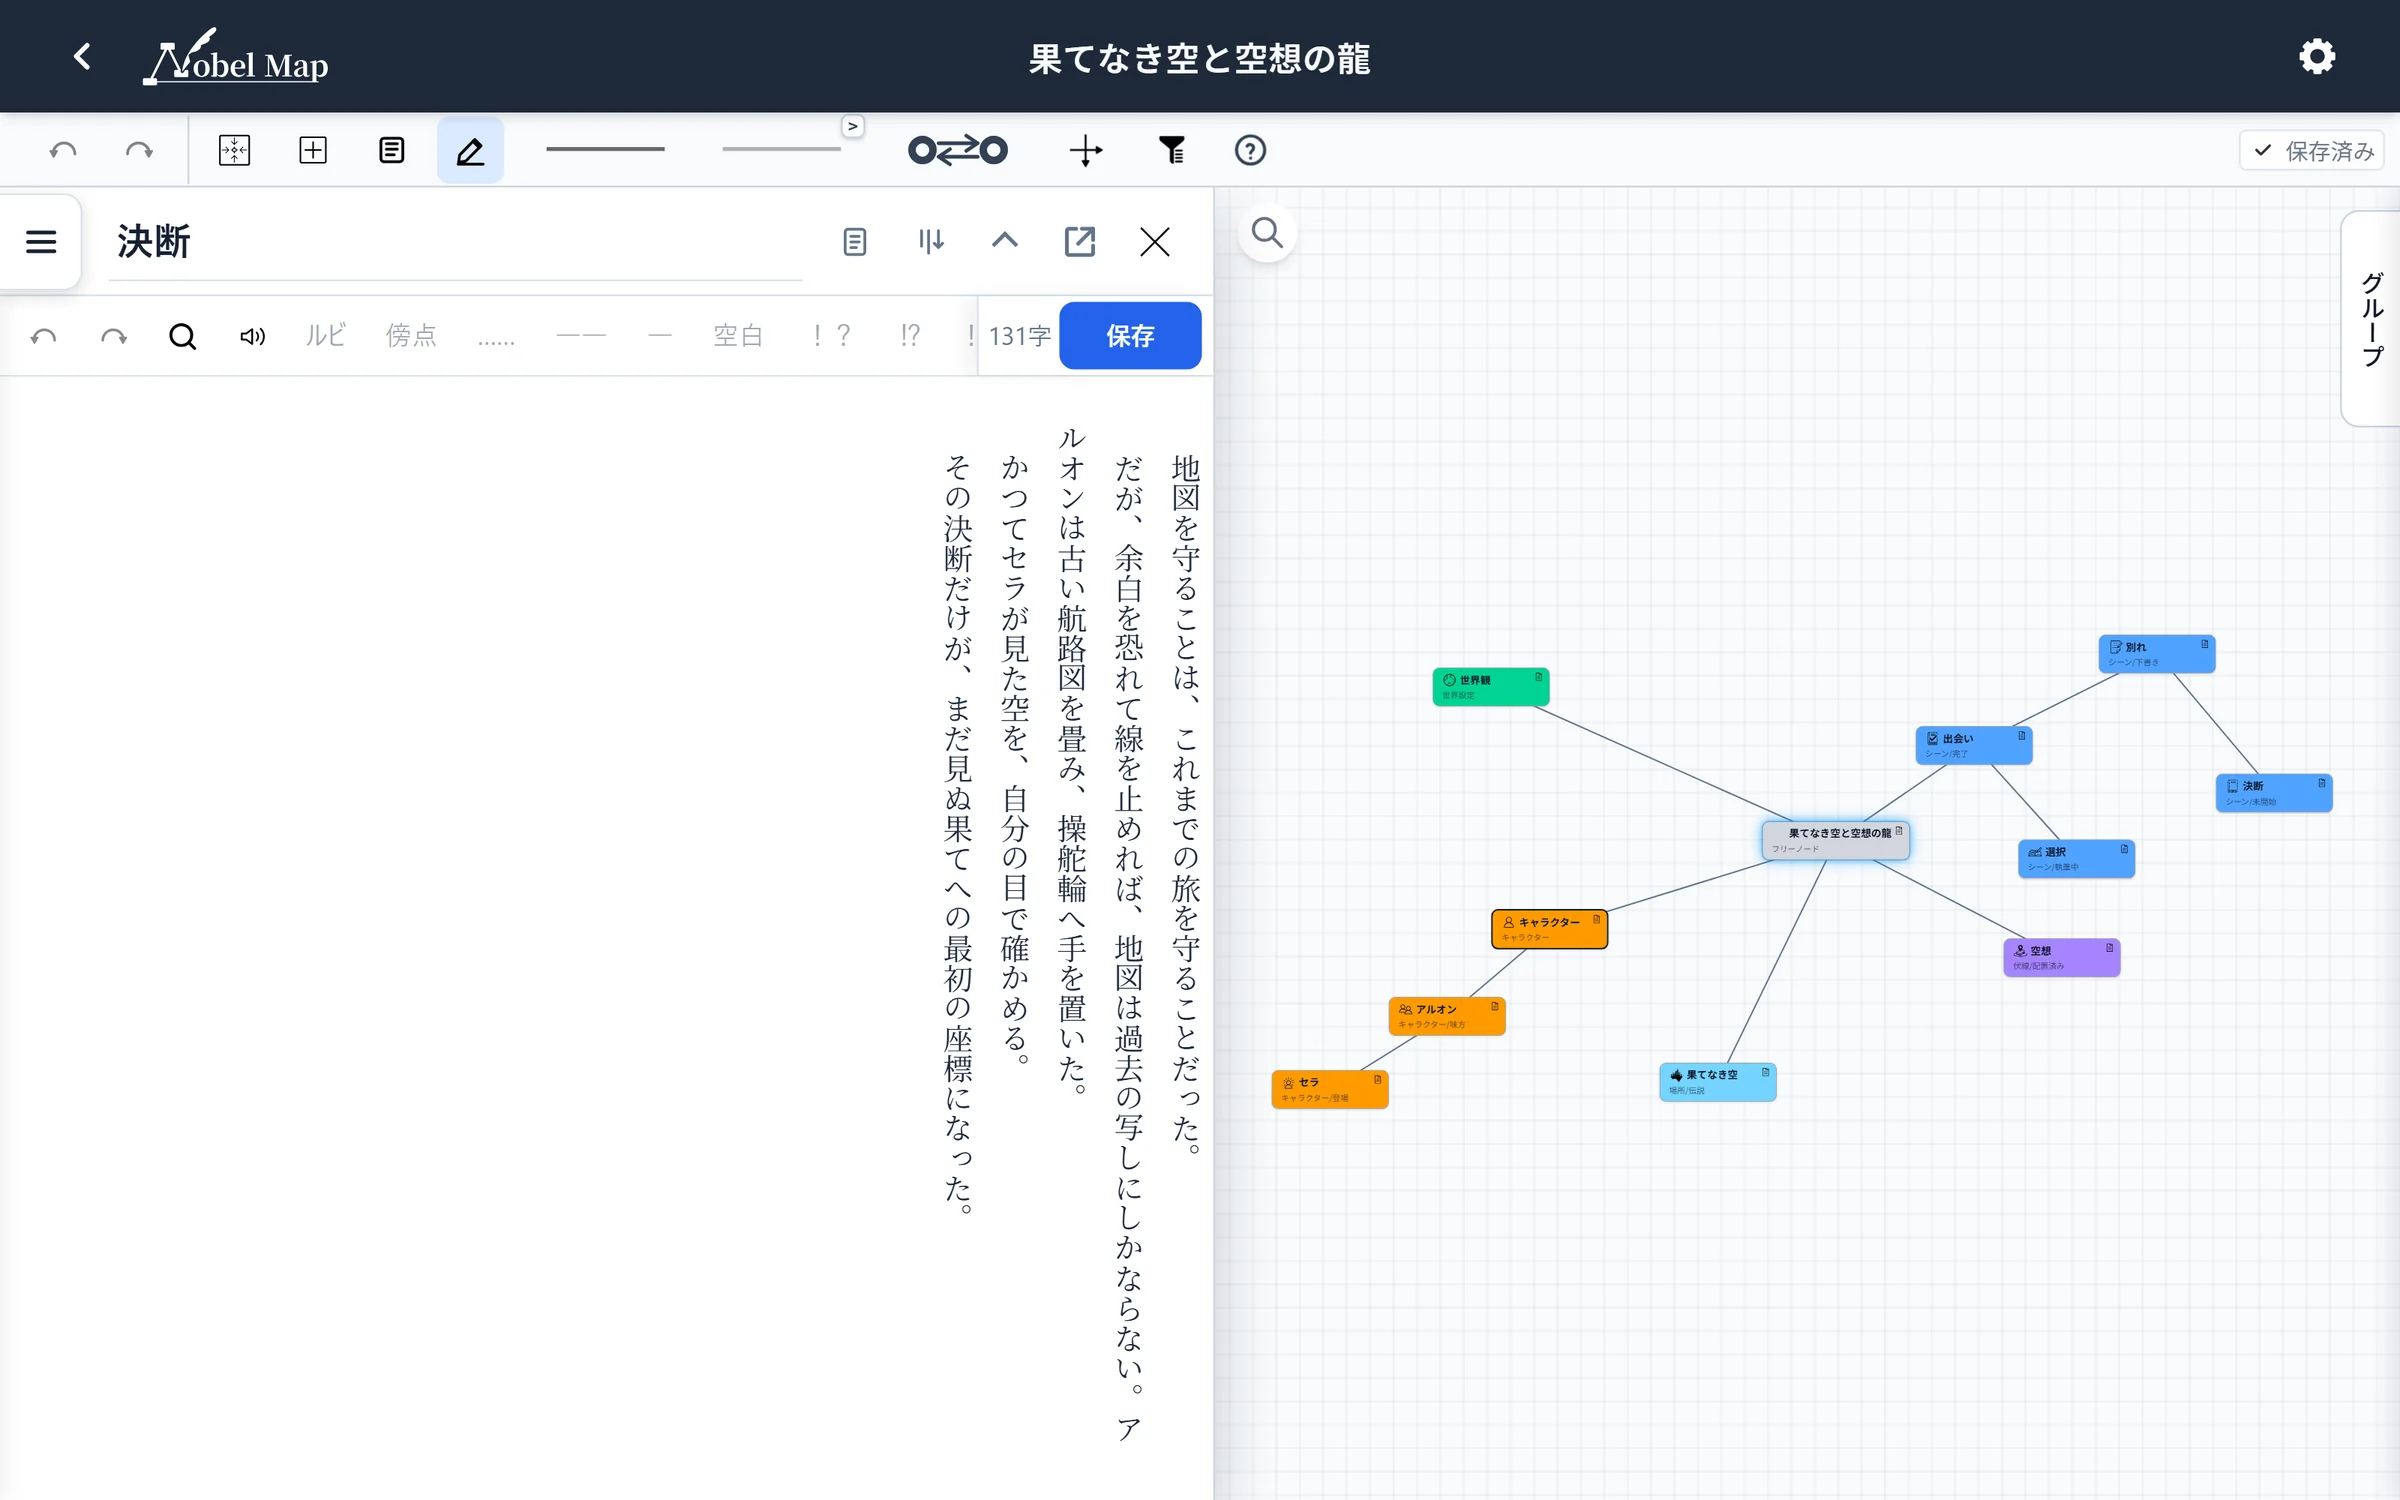Undo last map action in top toolbar
The height and width of the screenshot is (1500, 2400).
pyautogui.click(x=63, y=151)
